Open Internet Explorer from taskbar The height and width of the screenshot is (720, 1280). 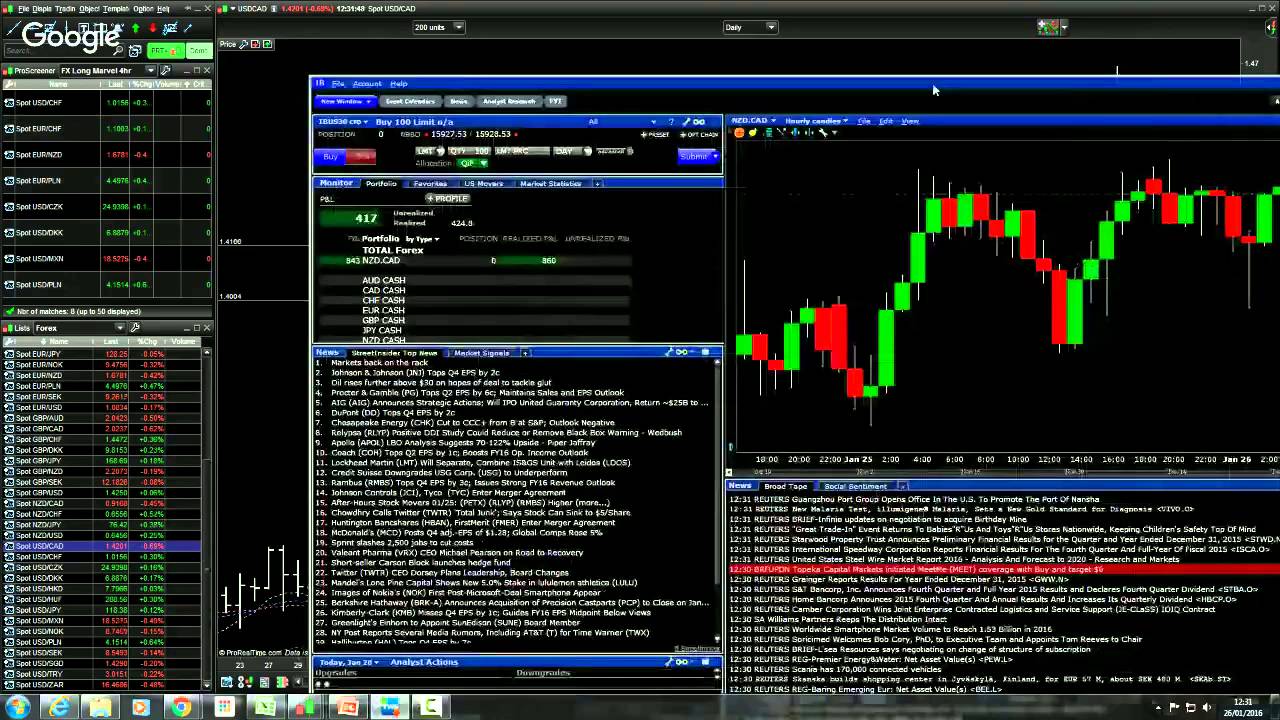point(60,707)
